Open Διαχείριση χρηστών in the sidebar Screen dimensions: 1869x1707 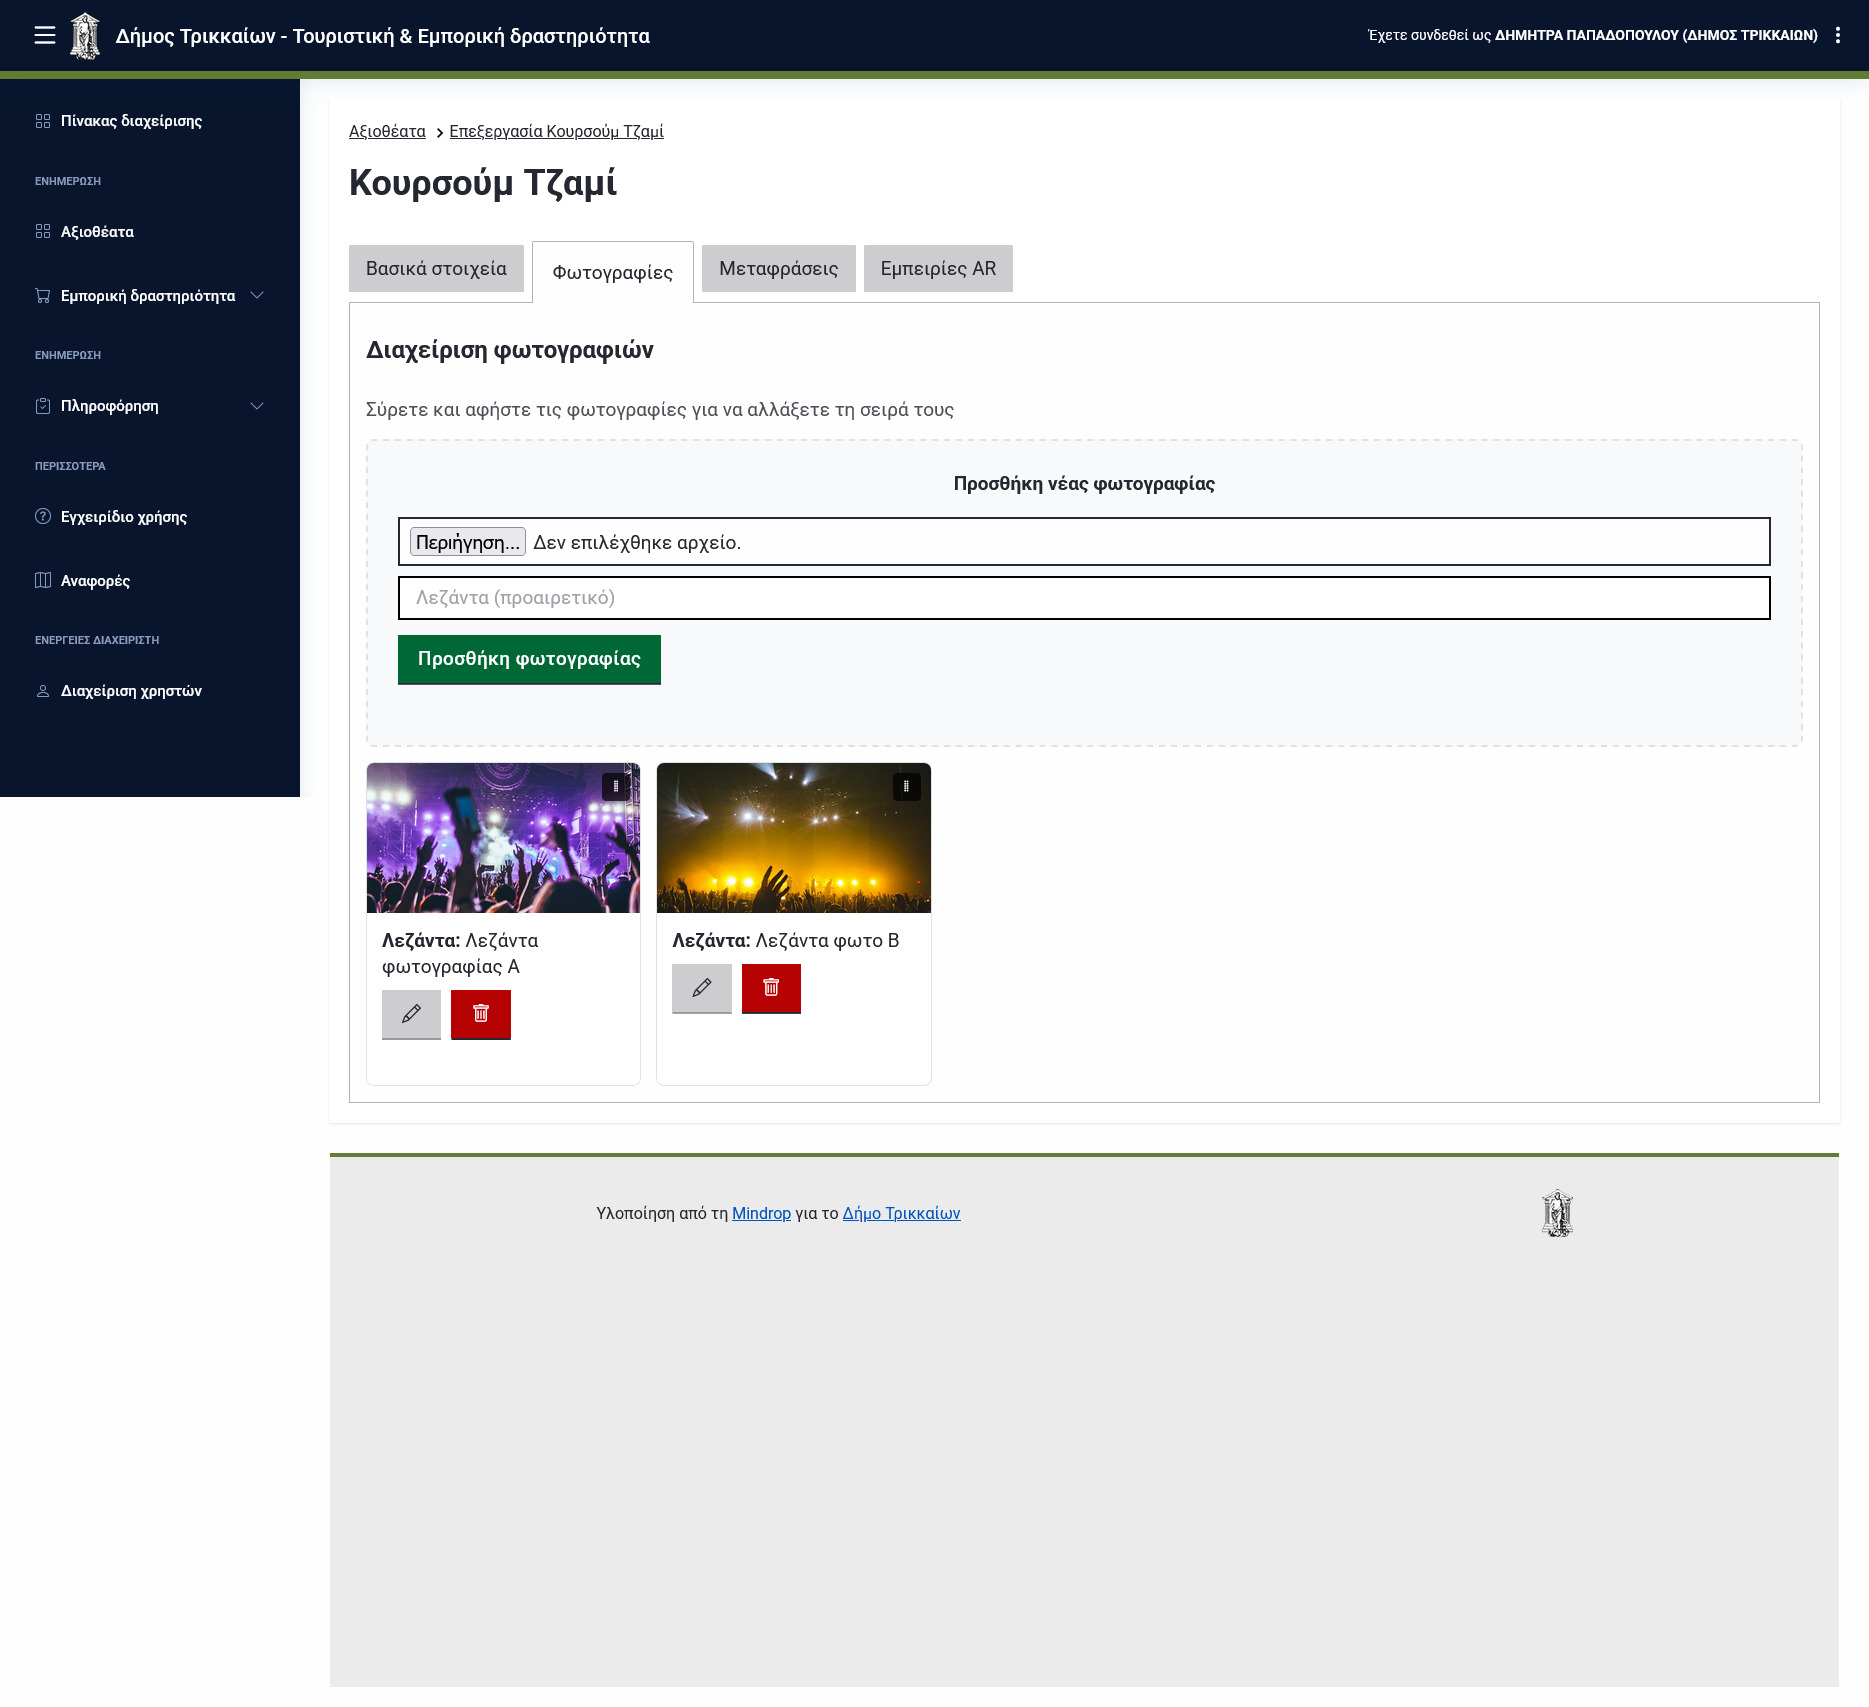(131, 691)
